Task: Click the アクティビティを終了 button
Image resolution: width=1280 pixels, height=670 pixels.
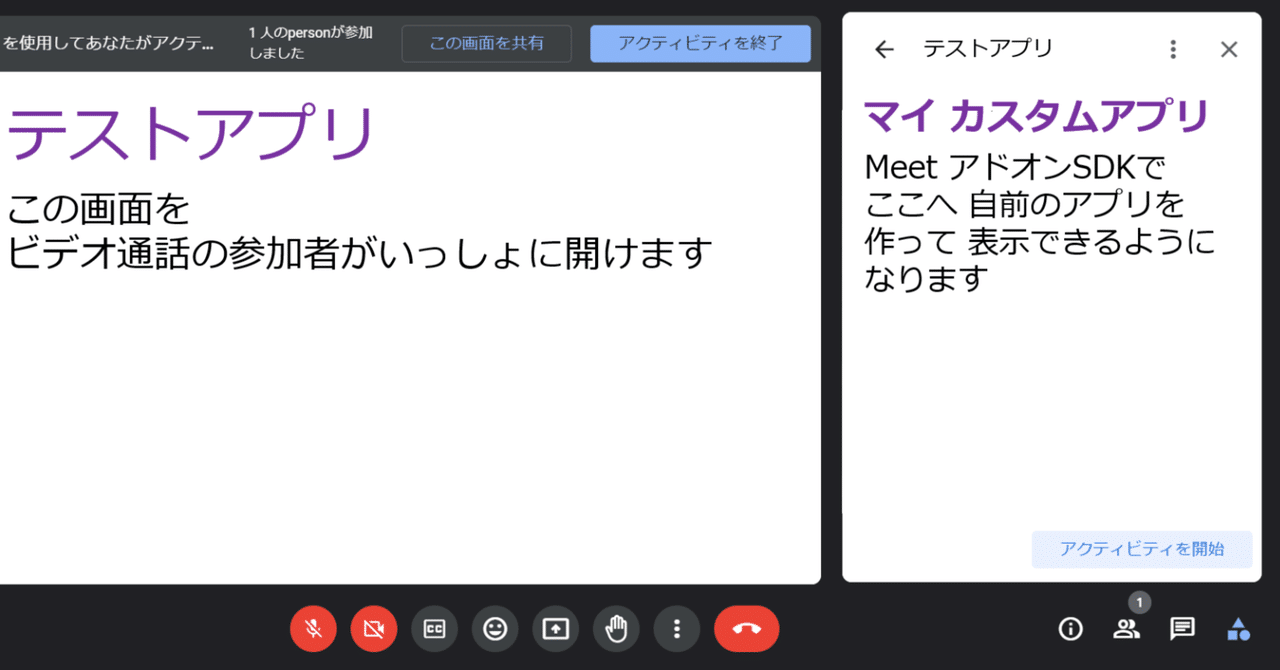Action: [700, 43]
